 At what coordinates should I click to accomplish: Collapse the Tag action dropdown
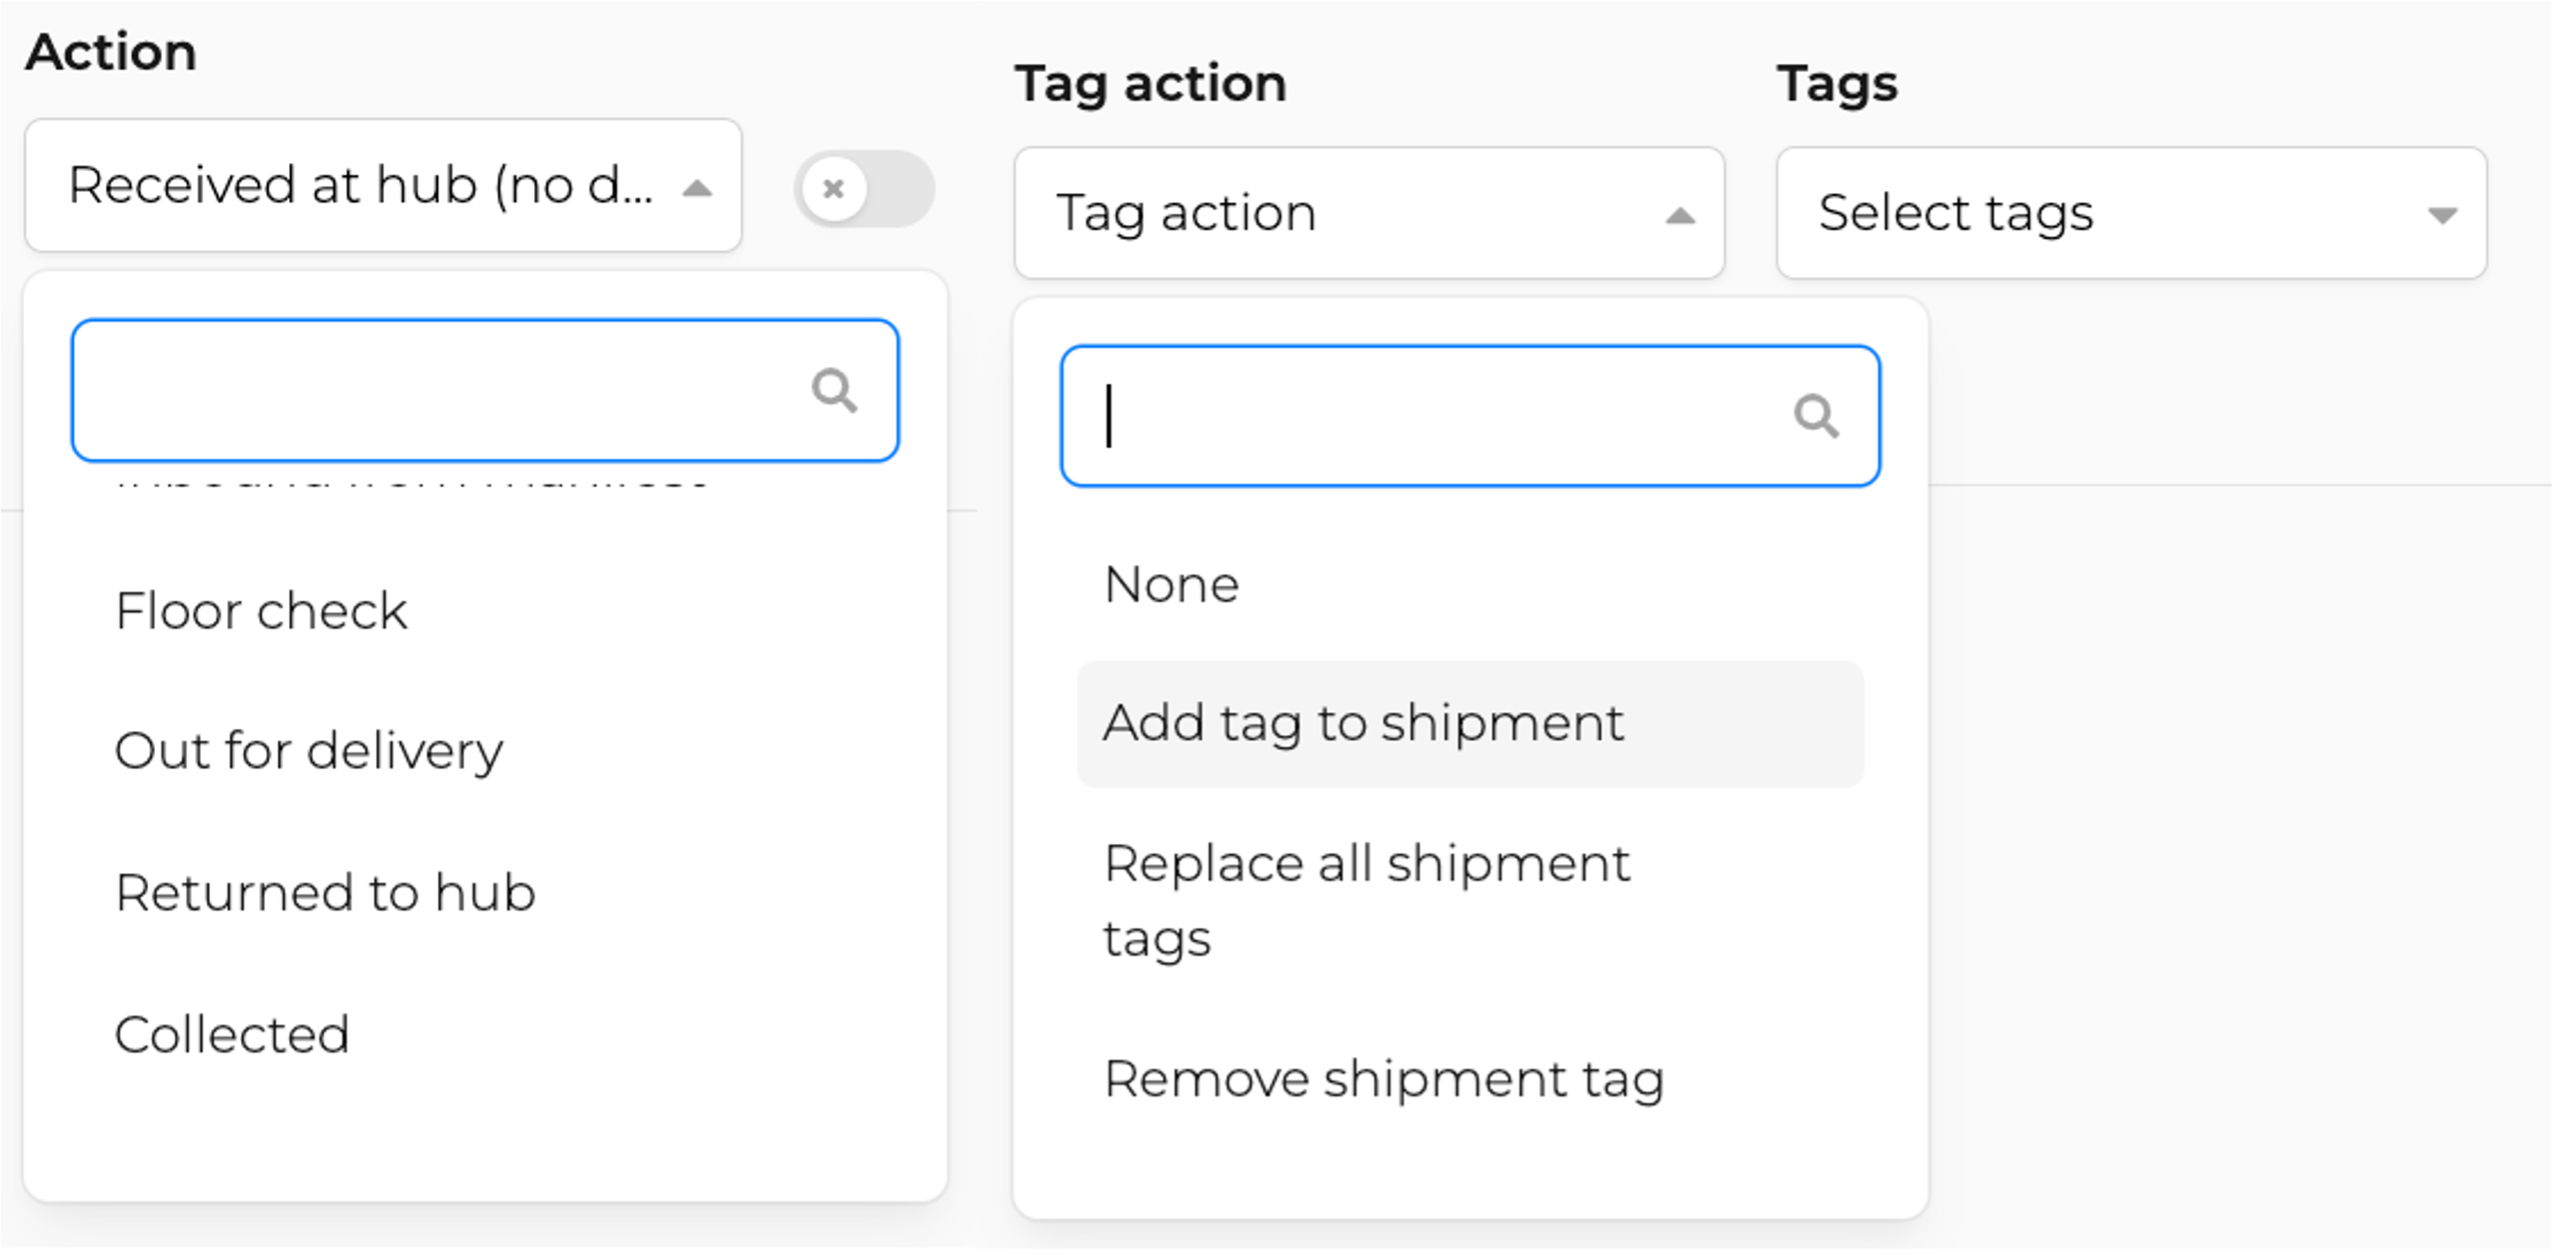click(1369, 213)
